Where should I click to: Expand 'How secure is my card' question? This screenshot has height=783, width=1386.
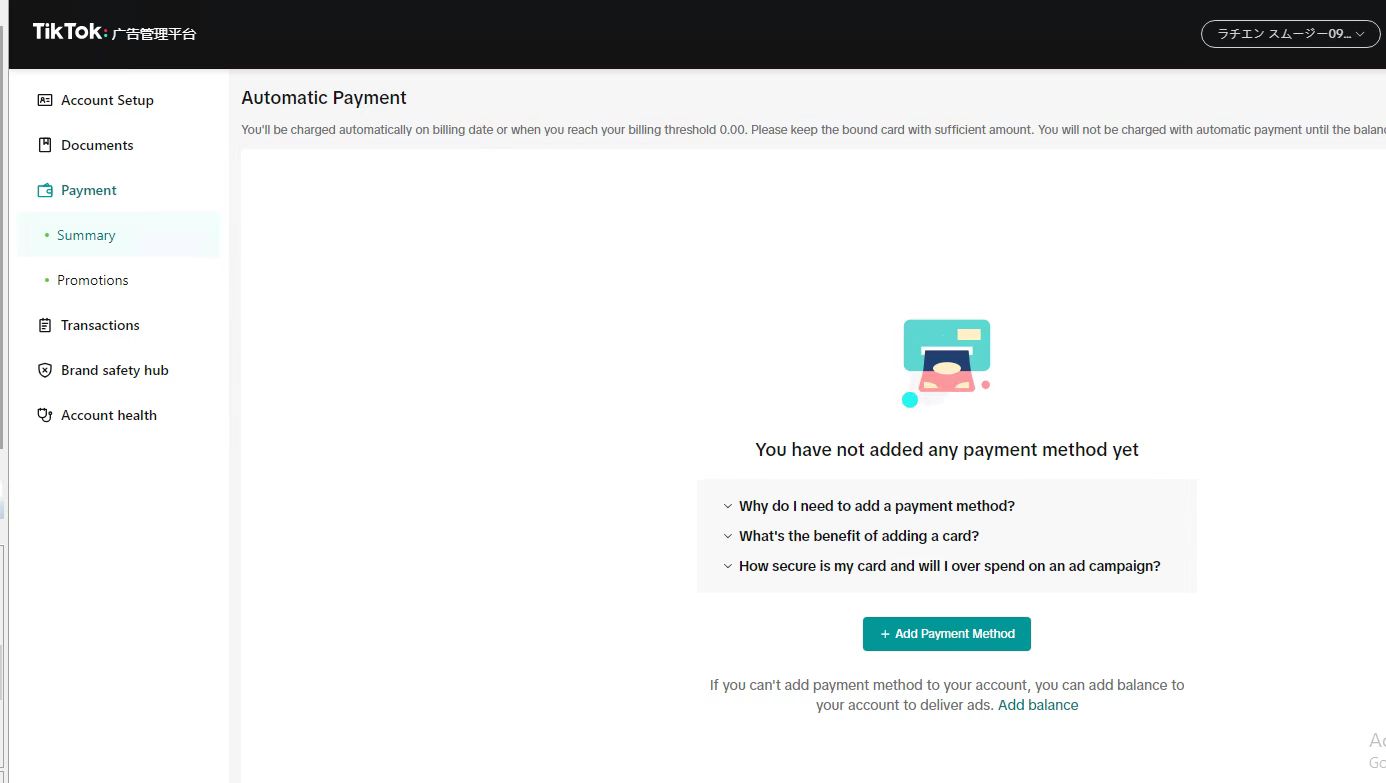tap(948, 566)
